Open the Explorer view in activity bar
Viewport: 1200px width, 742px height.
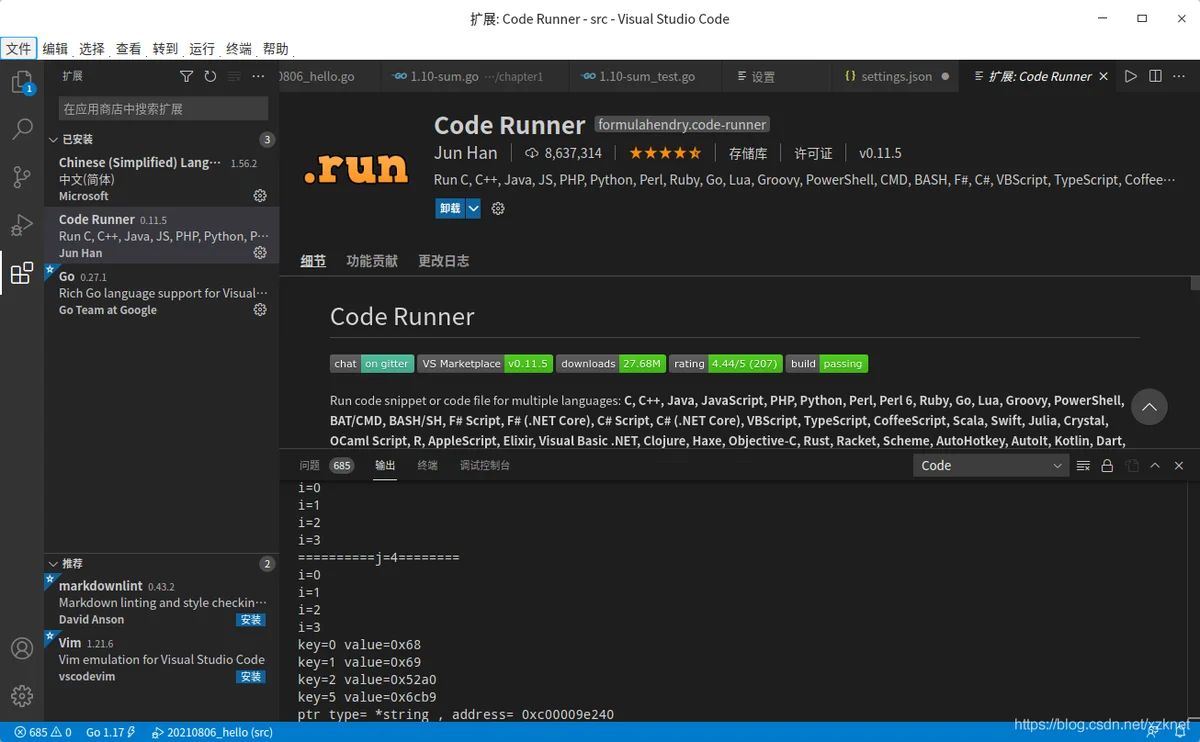tap(22, 82)
